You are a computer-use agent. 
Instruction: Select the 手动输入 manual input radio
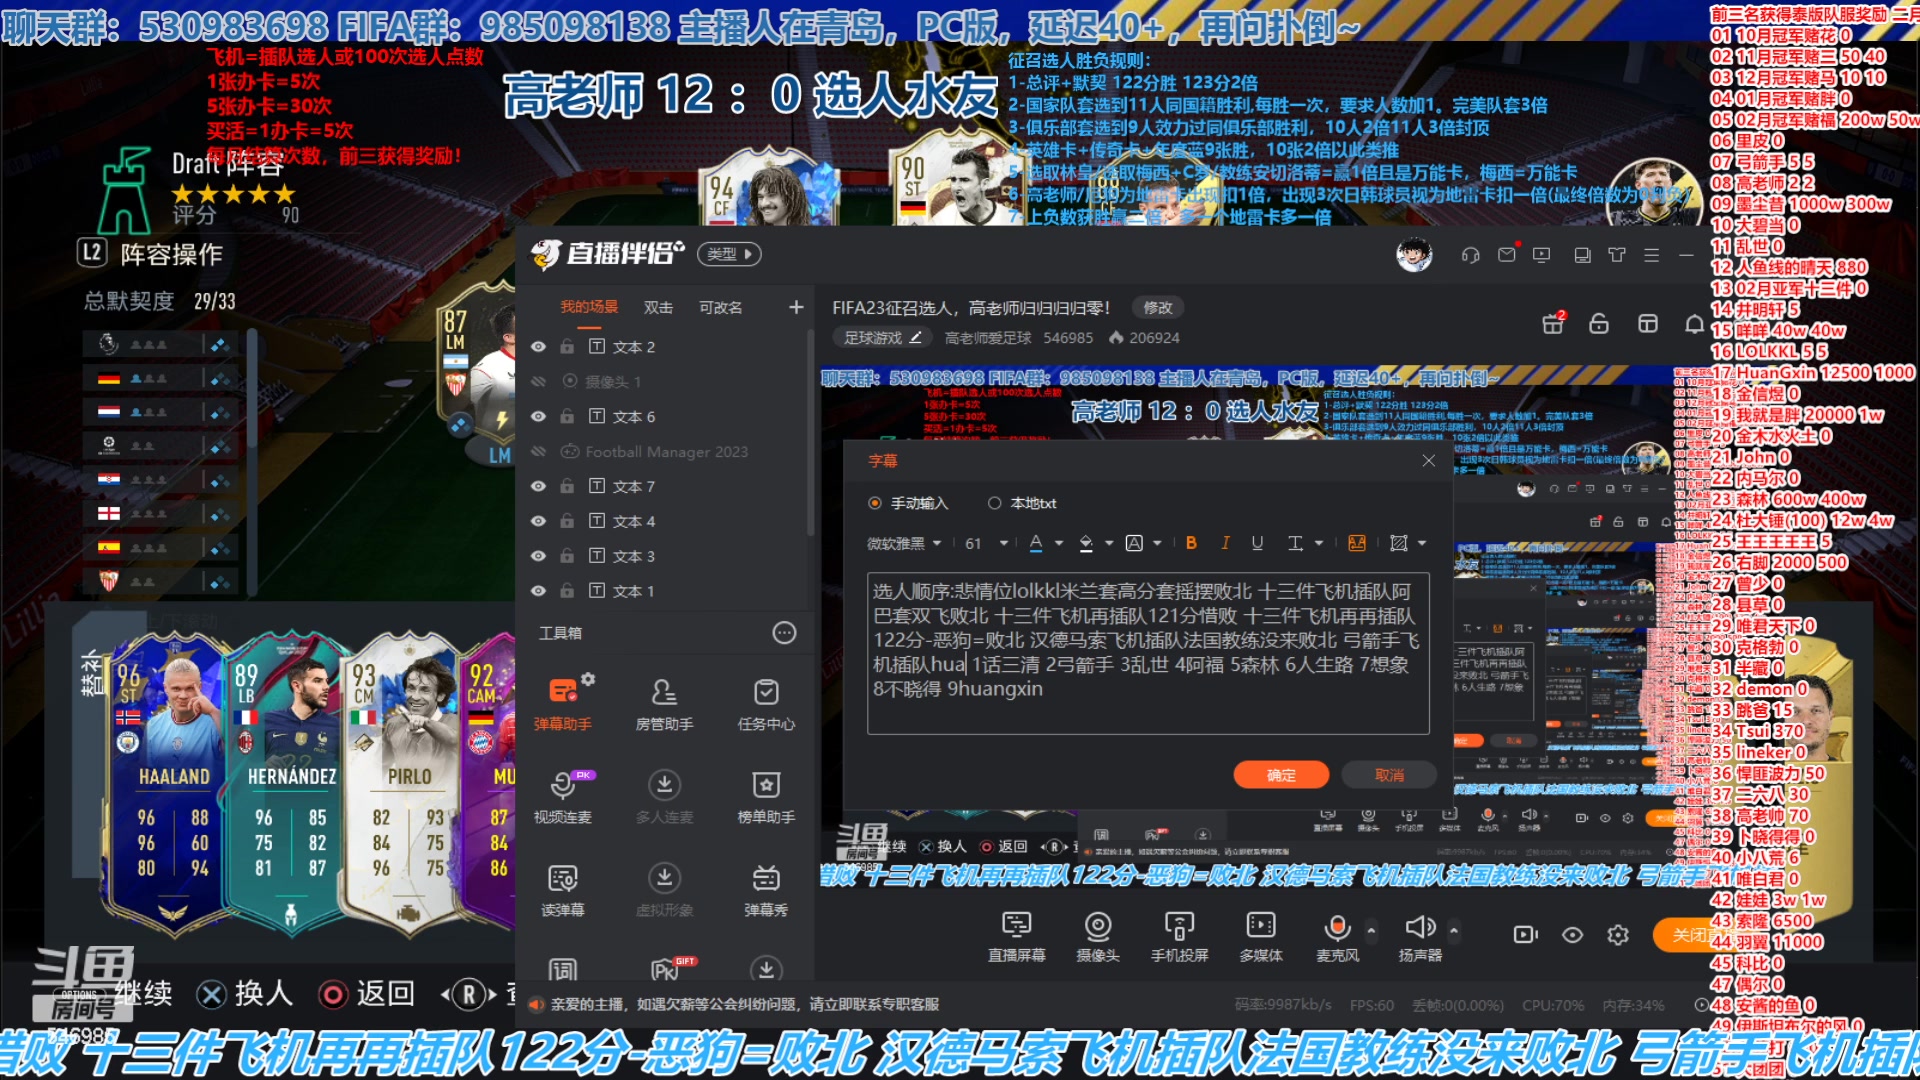coord(875,503)
